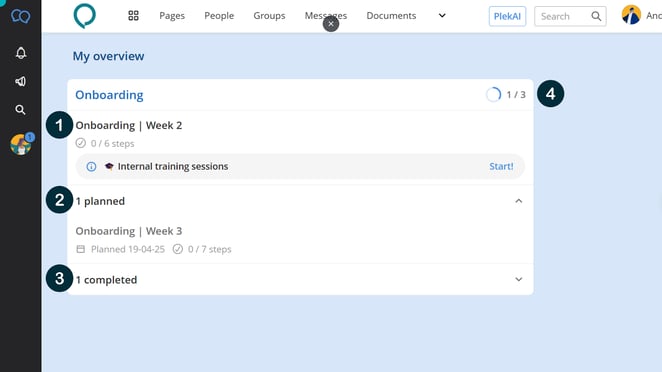Click the info icon beside Internal training sessions
The image size is (662, 372).
tap(91, 166)
